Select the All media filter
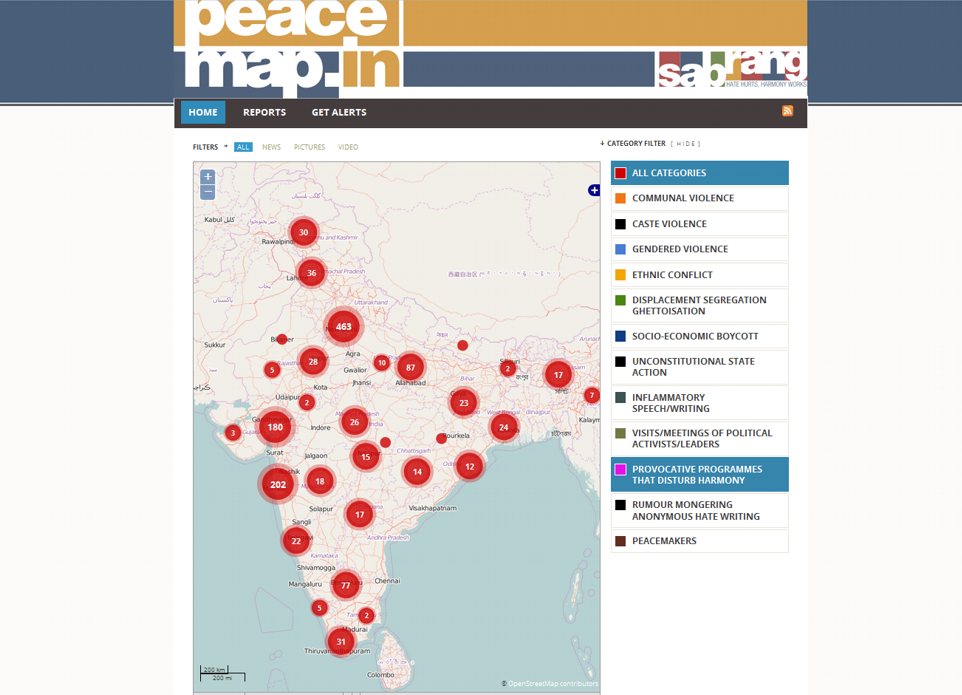962x695 pixels. pos(243,147)
